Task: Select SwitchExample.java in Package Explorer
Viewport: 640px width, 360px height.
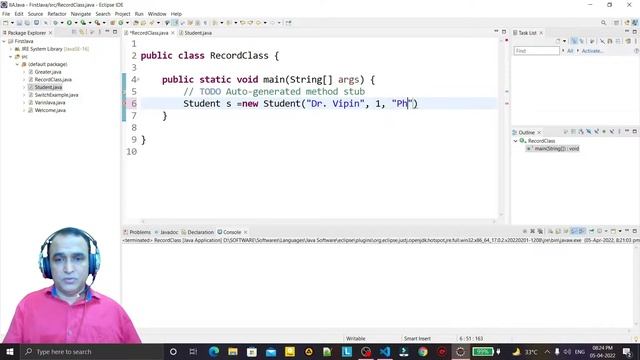Action: (56, 95)
